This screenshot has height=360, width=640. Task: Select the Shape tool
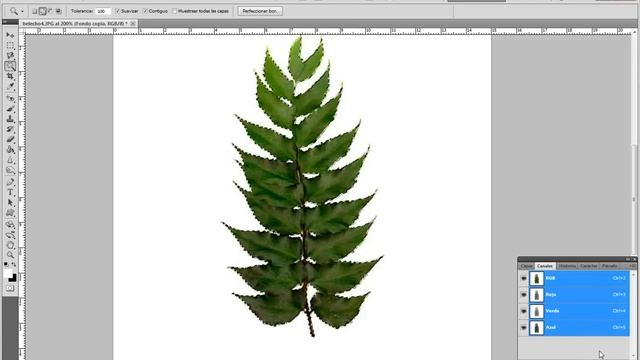click(x=10, y=213)
